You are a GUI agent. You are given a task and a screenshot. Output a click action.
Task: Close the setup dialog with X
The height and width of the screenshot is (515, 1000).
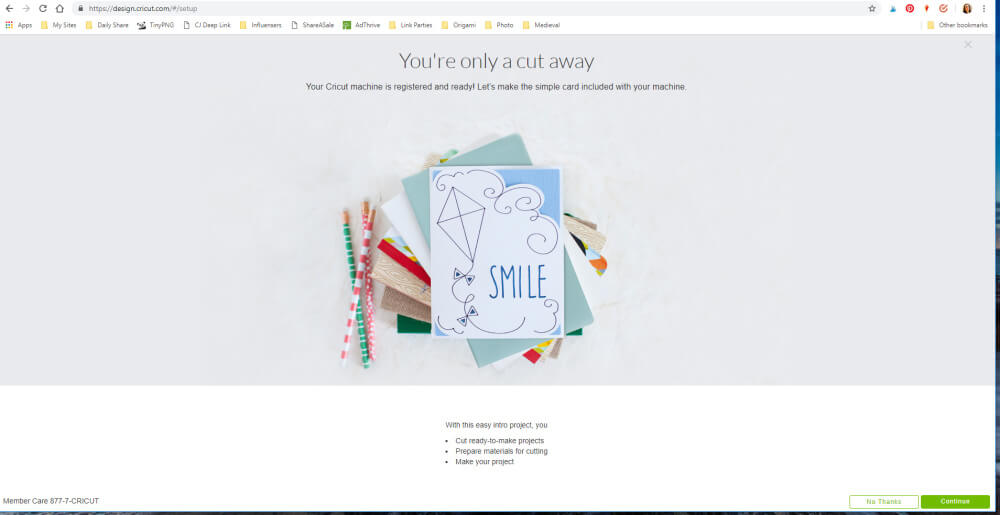click(x=967, y=45)
